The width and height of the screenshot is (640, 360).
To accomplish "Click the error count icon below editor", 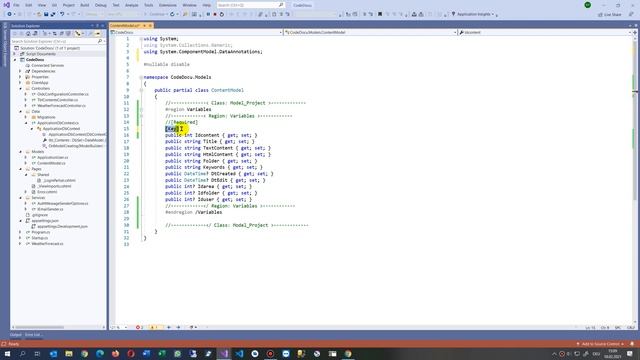I will [x=139, y=327].
